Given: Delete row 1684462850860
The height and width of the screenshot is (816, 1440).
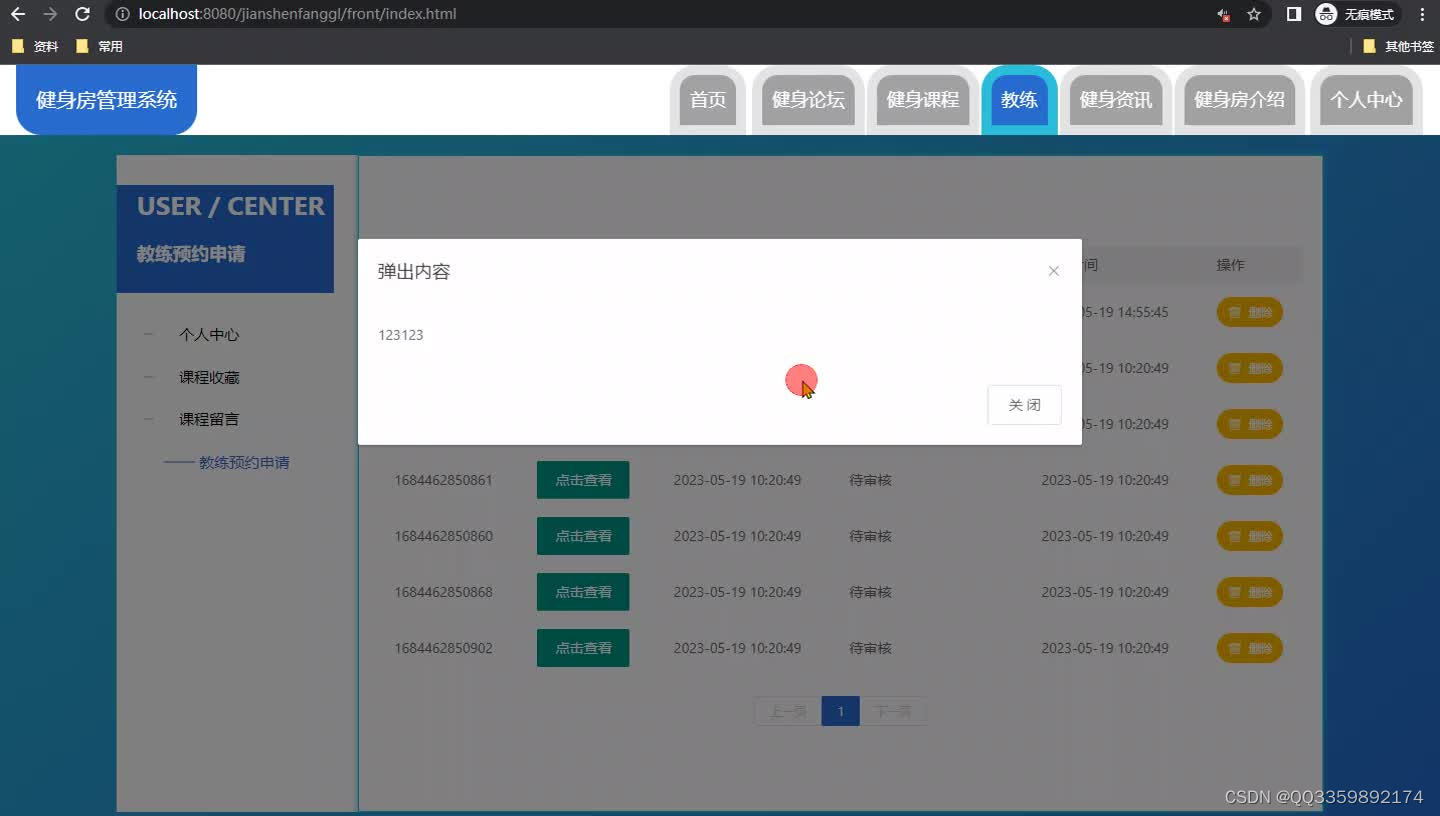Looking at the screenshot, I should (1249, 536).
